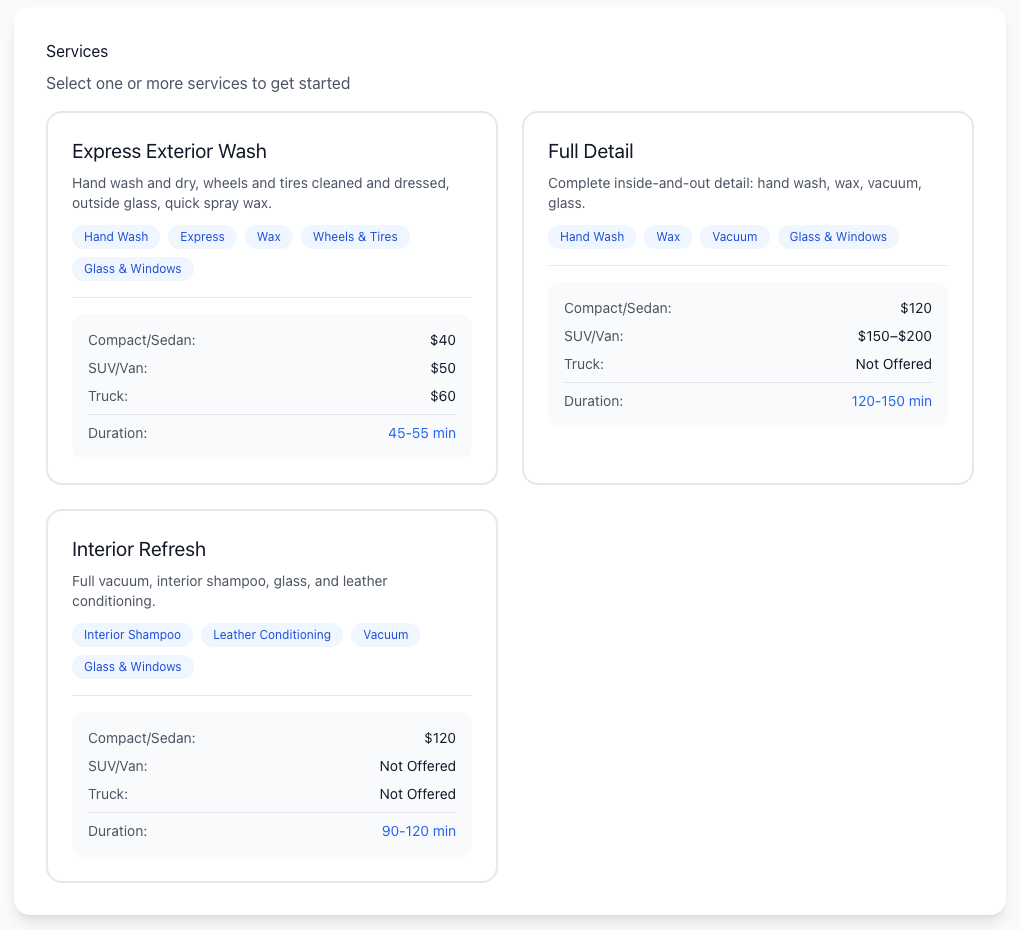Click Interior Refresh SUV/Van Not Offered value
The image size is (1020, 930).
(x=418, y=766)
